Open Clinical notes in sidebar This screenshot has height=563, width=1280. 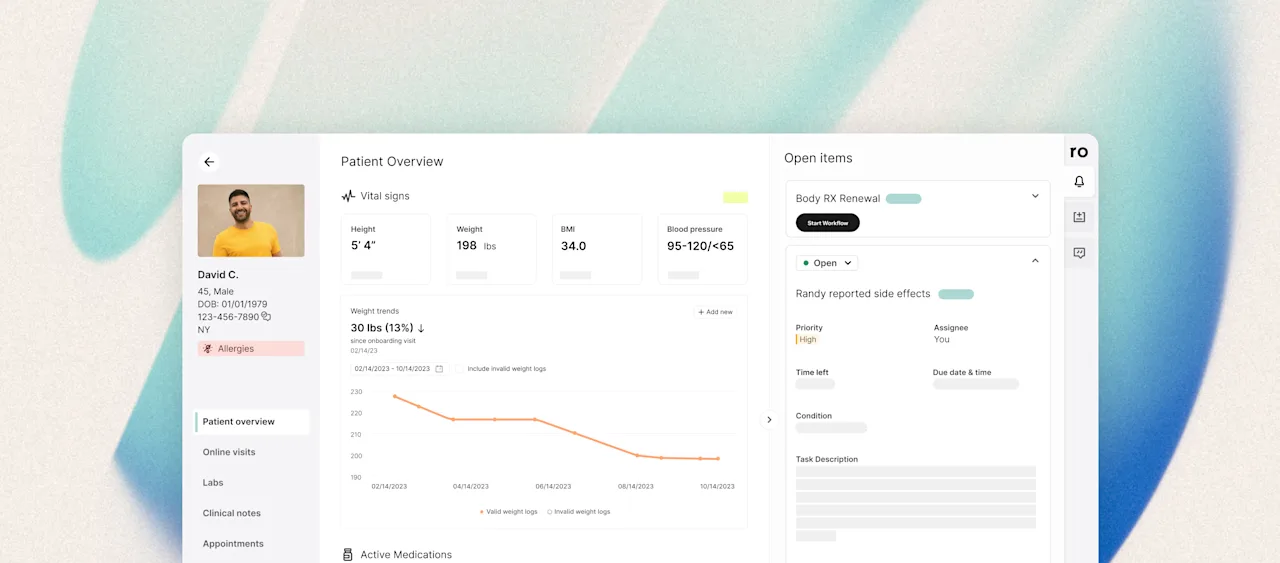pos(232,513)
